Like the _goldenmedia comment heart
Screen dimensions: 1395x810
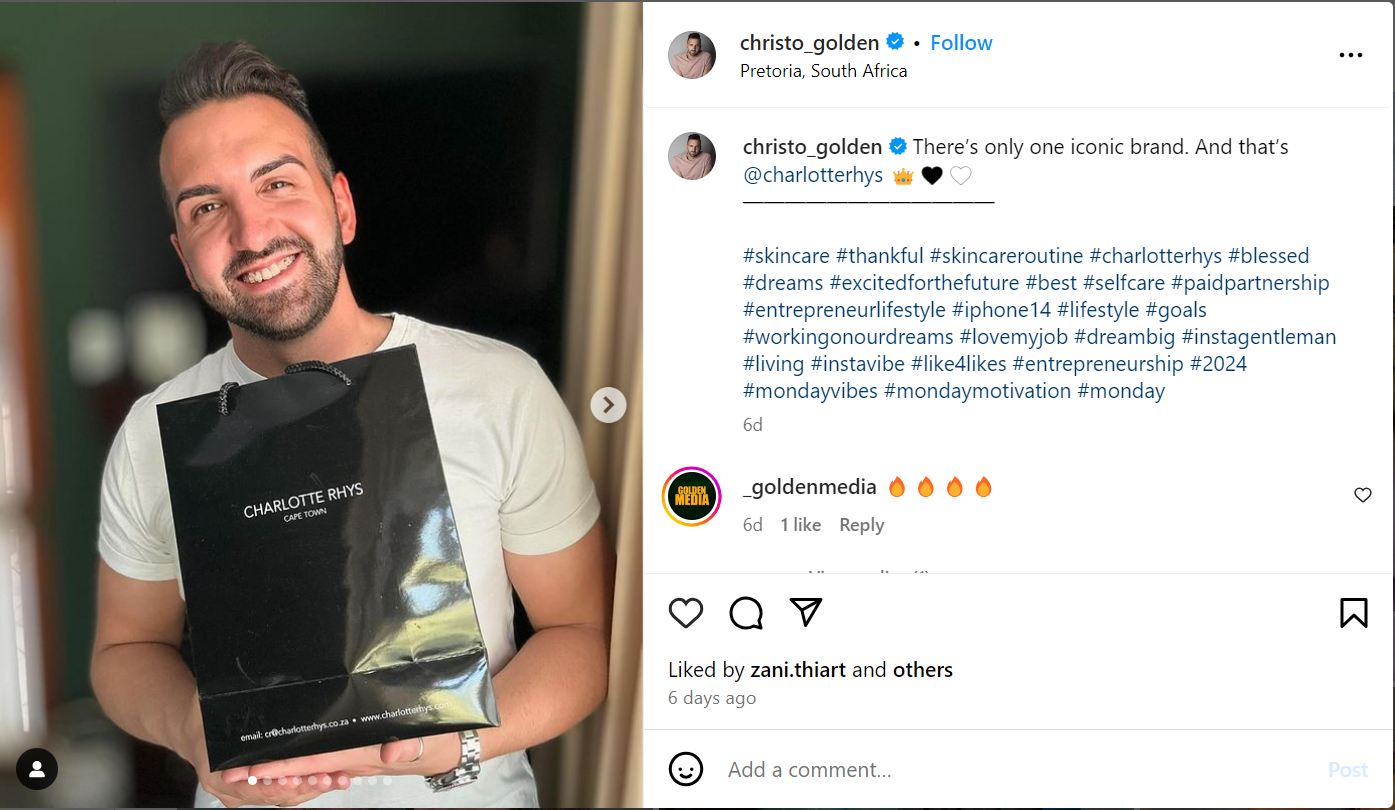point(1362,495)
